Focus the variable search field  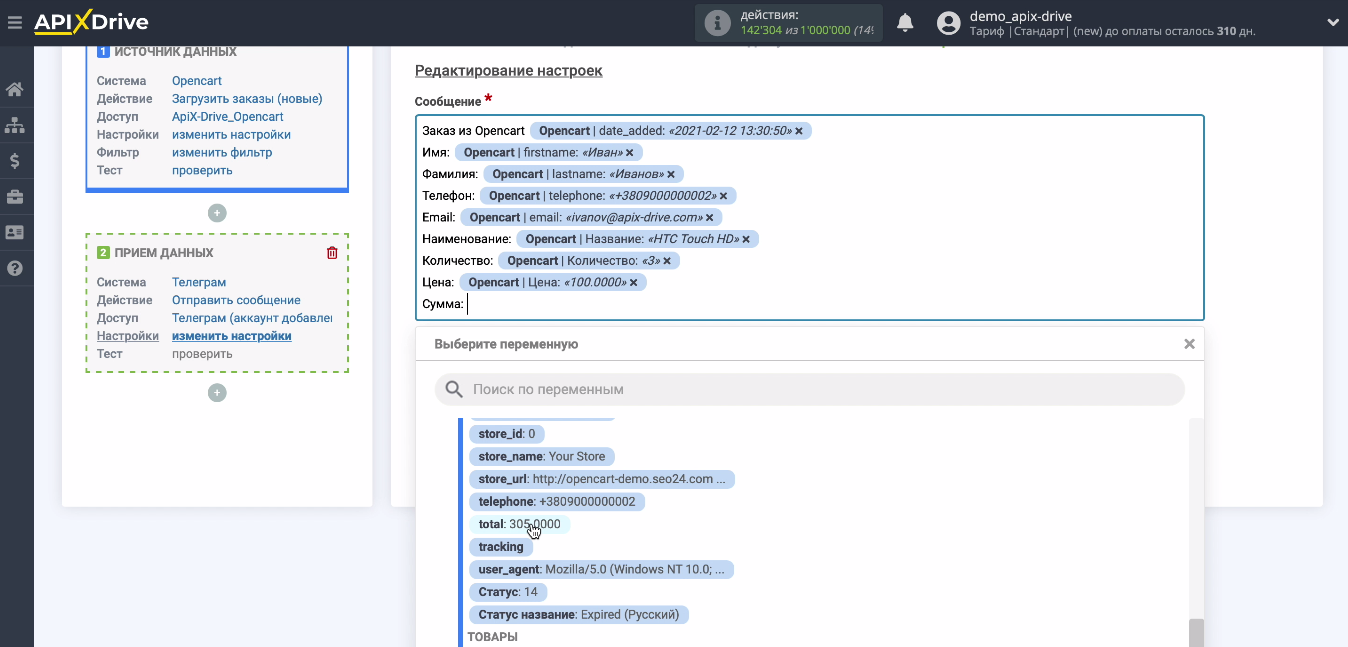pyautogui.click(x=810, y=389)
